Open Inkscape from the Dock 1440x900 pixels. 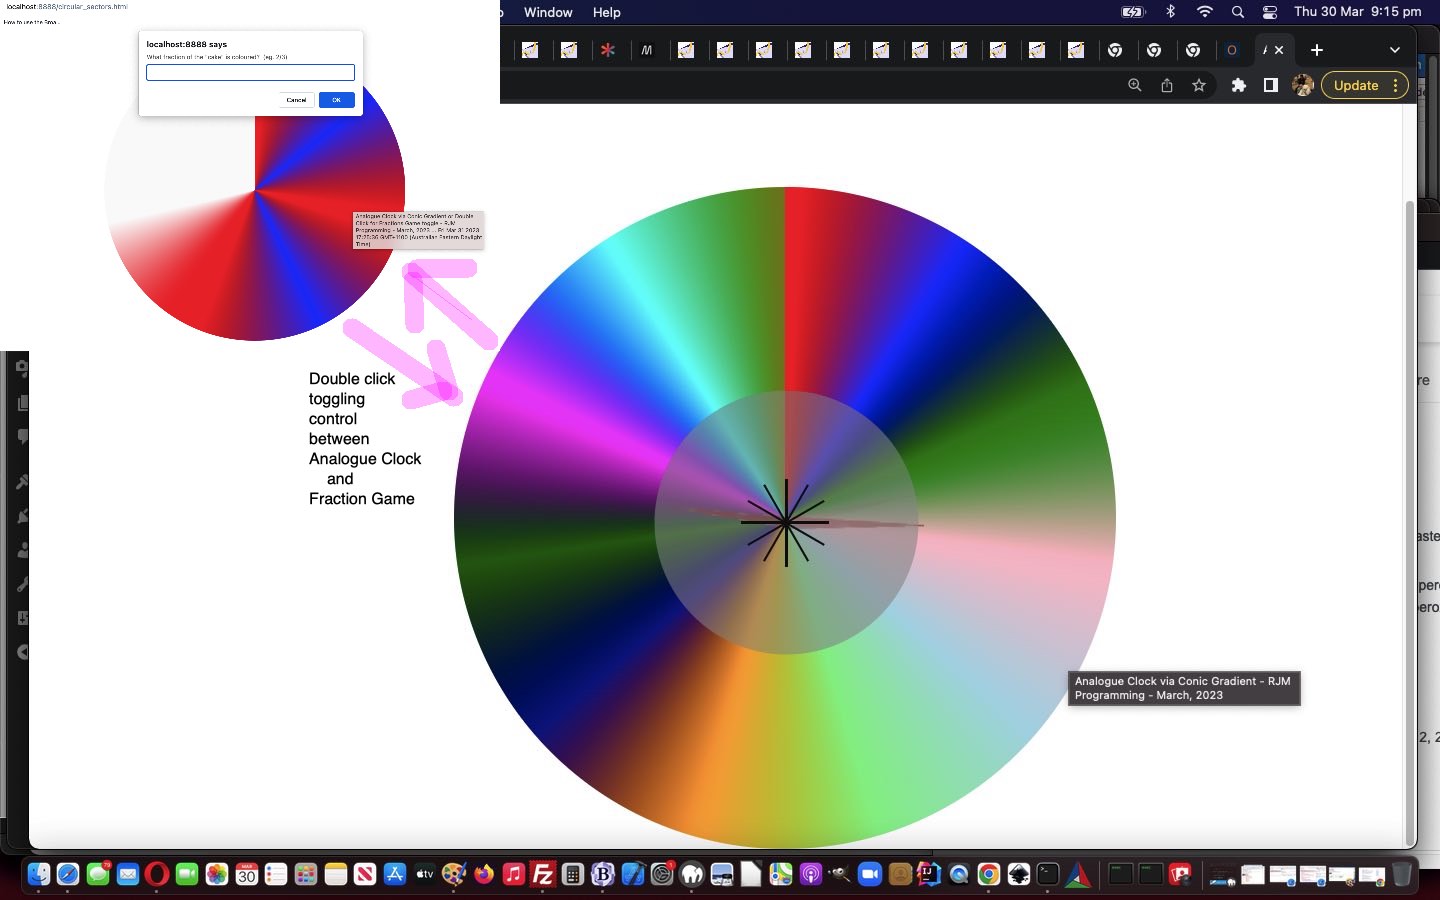(1018, 875)
